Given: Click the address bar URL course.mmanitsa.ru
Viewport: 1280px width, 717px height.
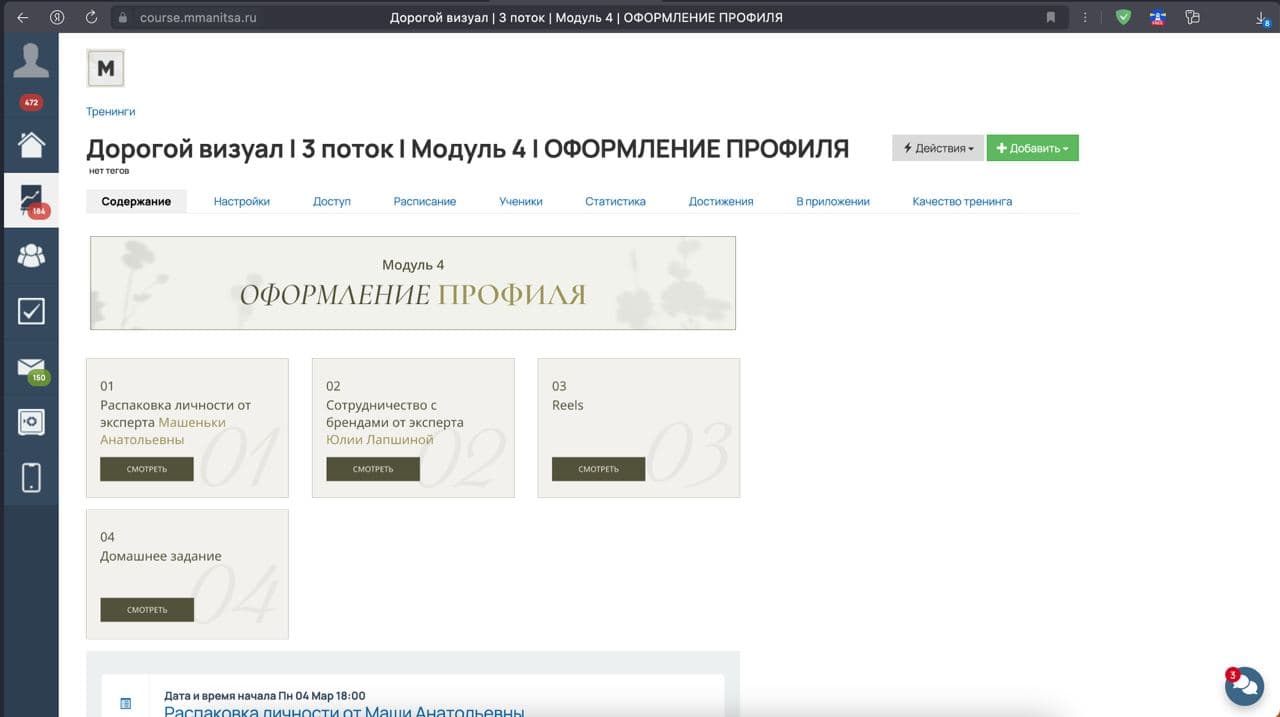Looking at the screenshot, I should pyautogui.click(x=198, y=17).
